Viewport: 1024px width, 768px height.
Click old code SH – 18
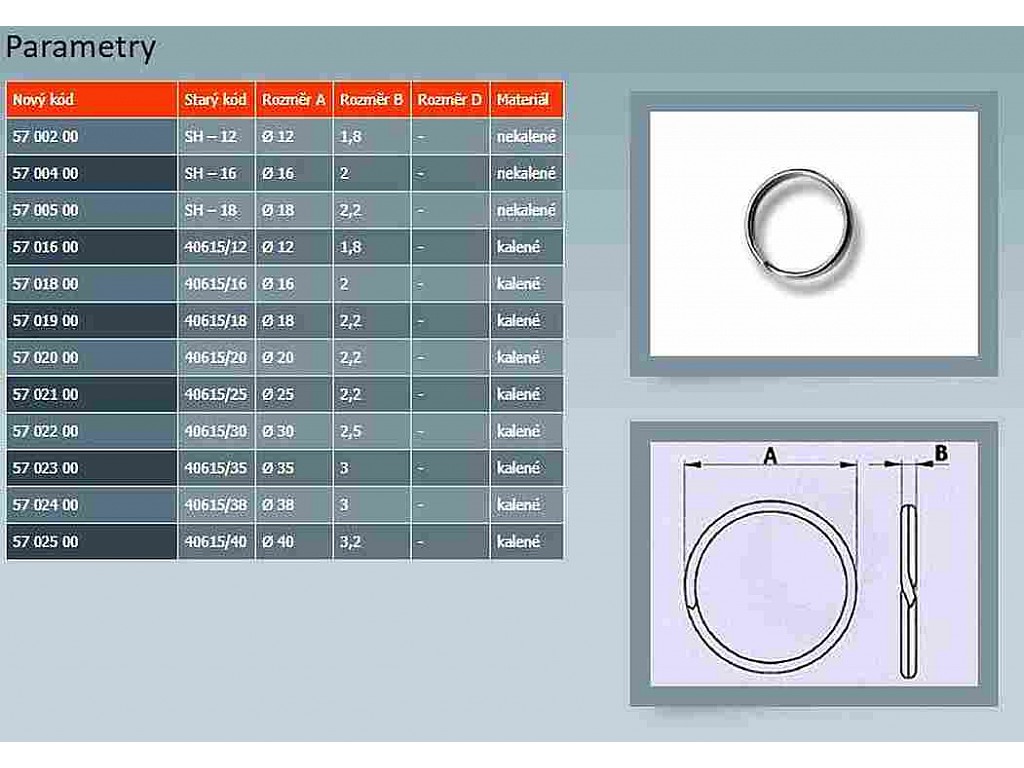[x=211, y=210]
